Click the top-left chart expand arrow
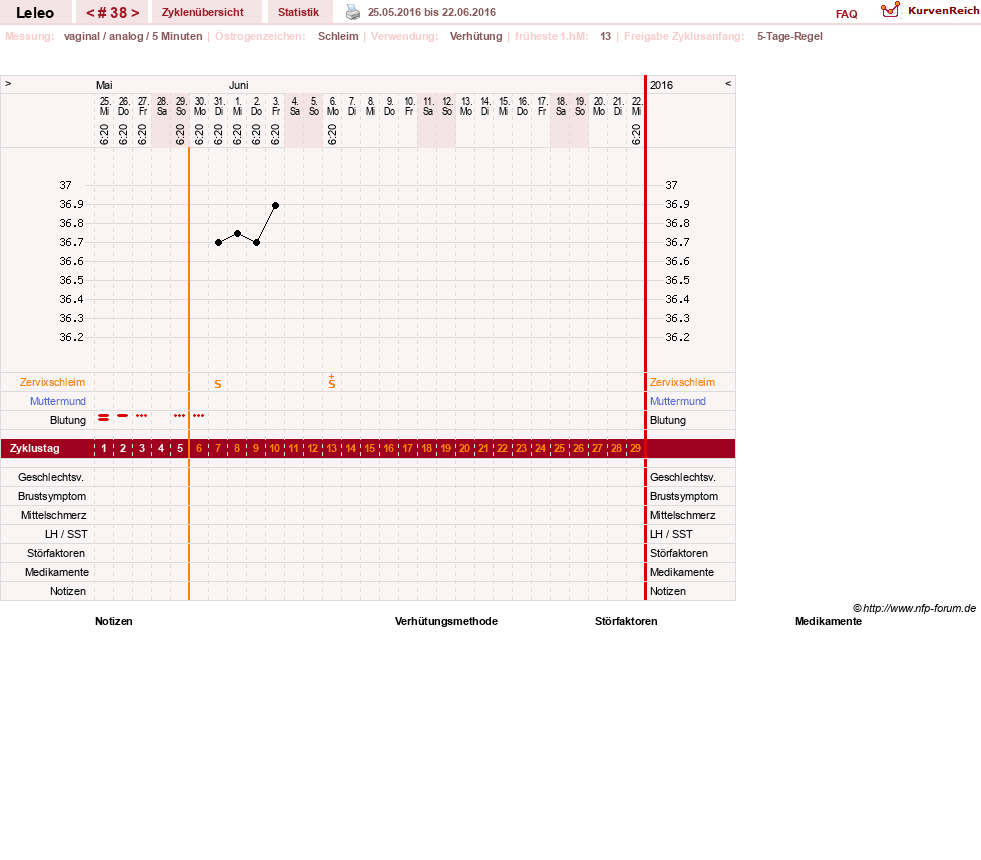Screen dimensions: 981x860 point(8,83)
